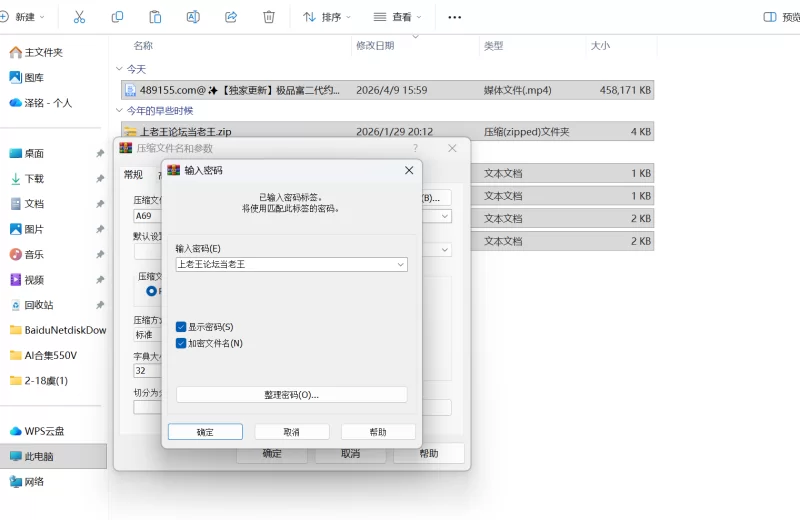Click the Share icon in toolbar
Viewport: 800px width, 520px height.
point(231,17)
